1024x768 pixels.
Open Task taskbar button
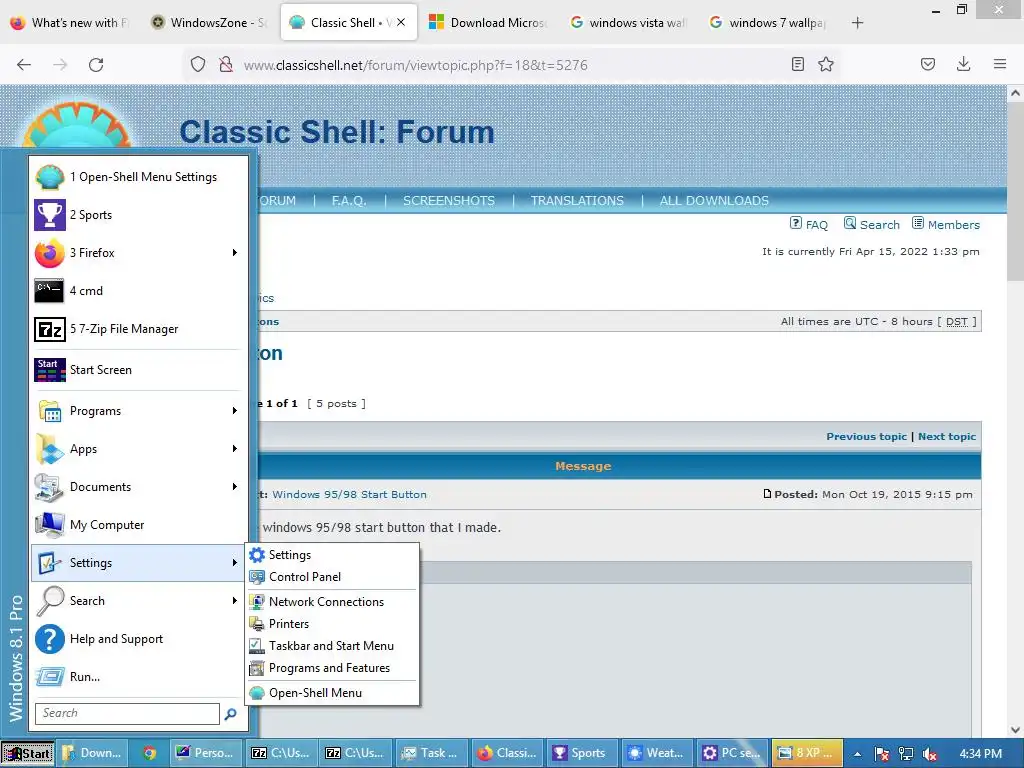430,753
